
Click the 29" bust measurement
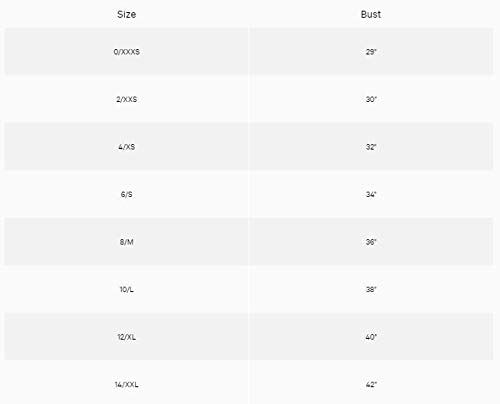[x=371, y=52]
